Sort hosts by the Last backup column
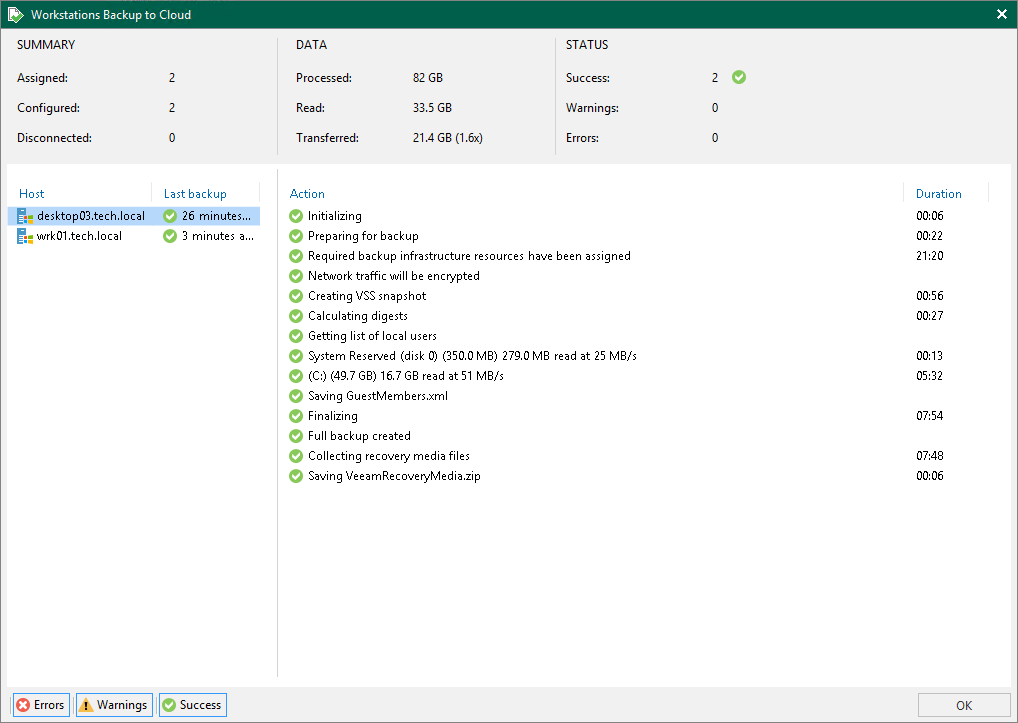 (x=194, y=193)
